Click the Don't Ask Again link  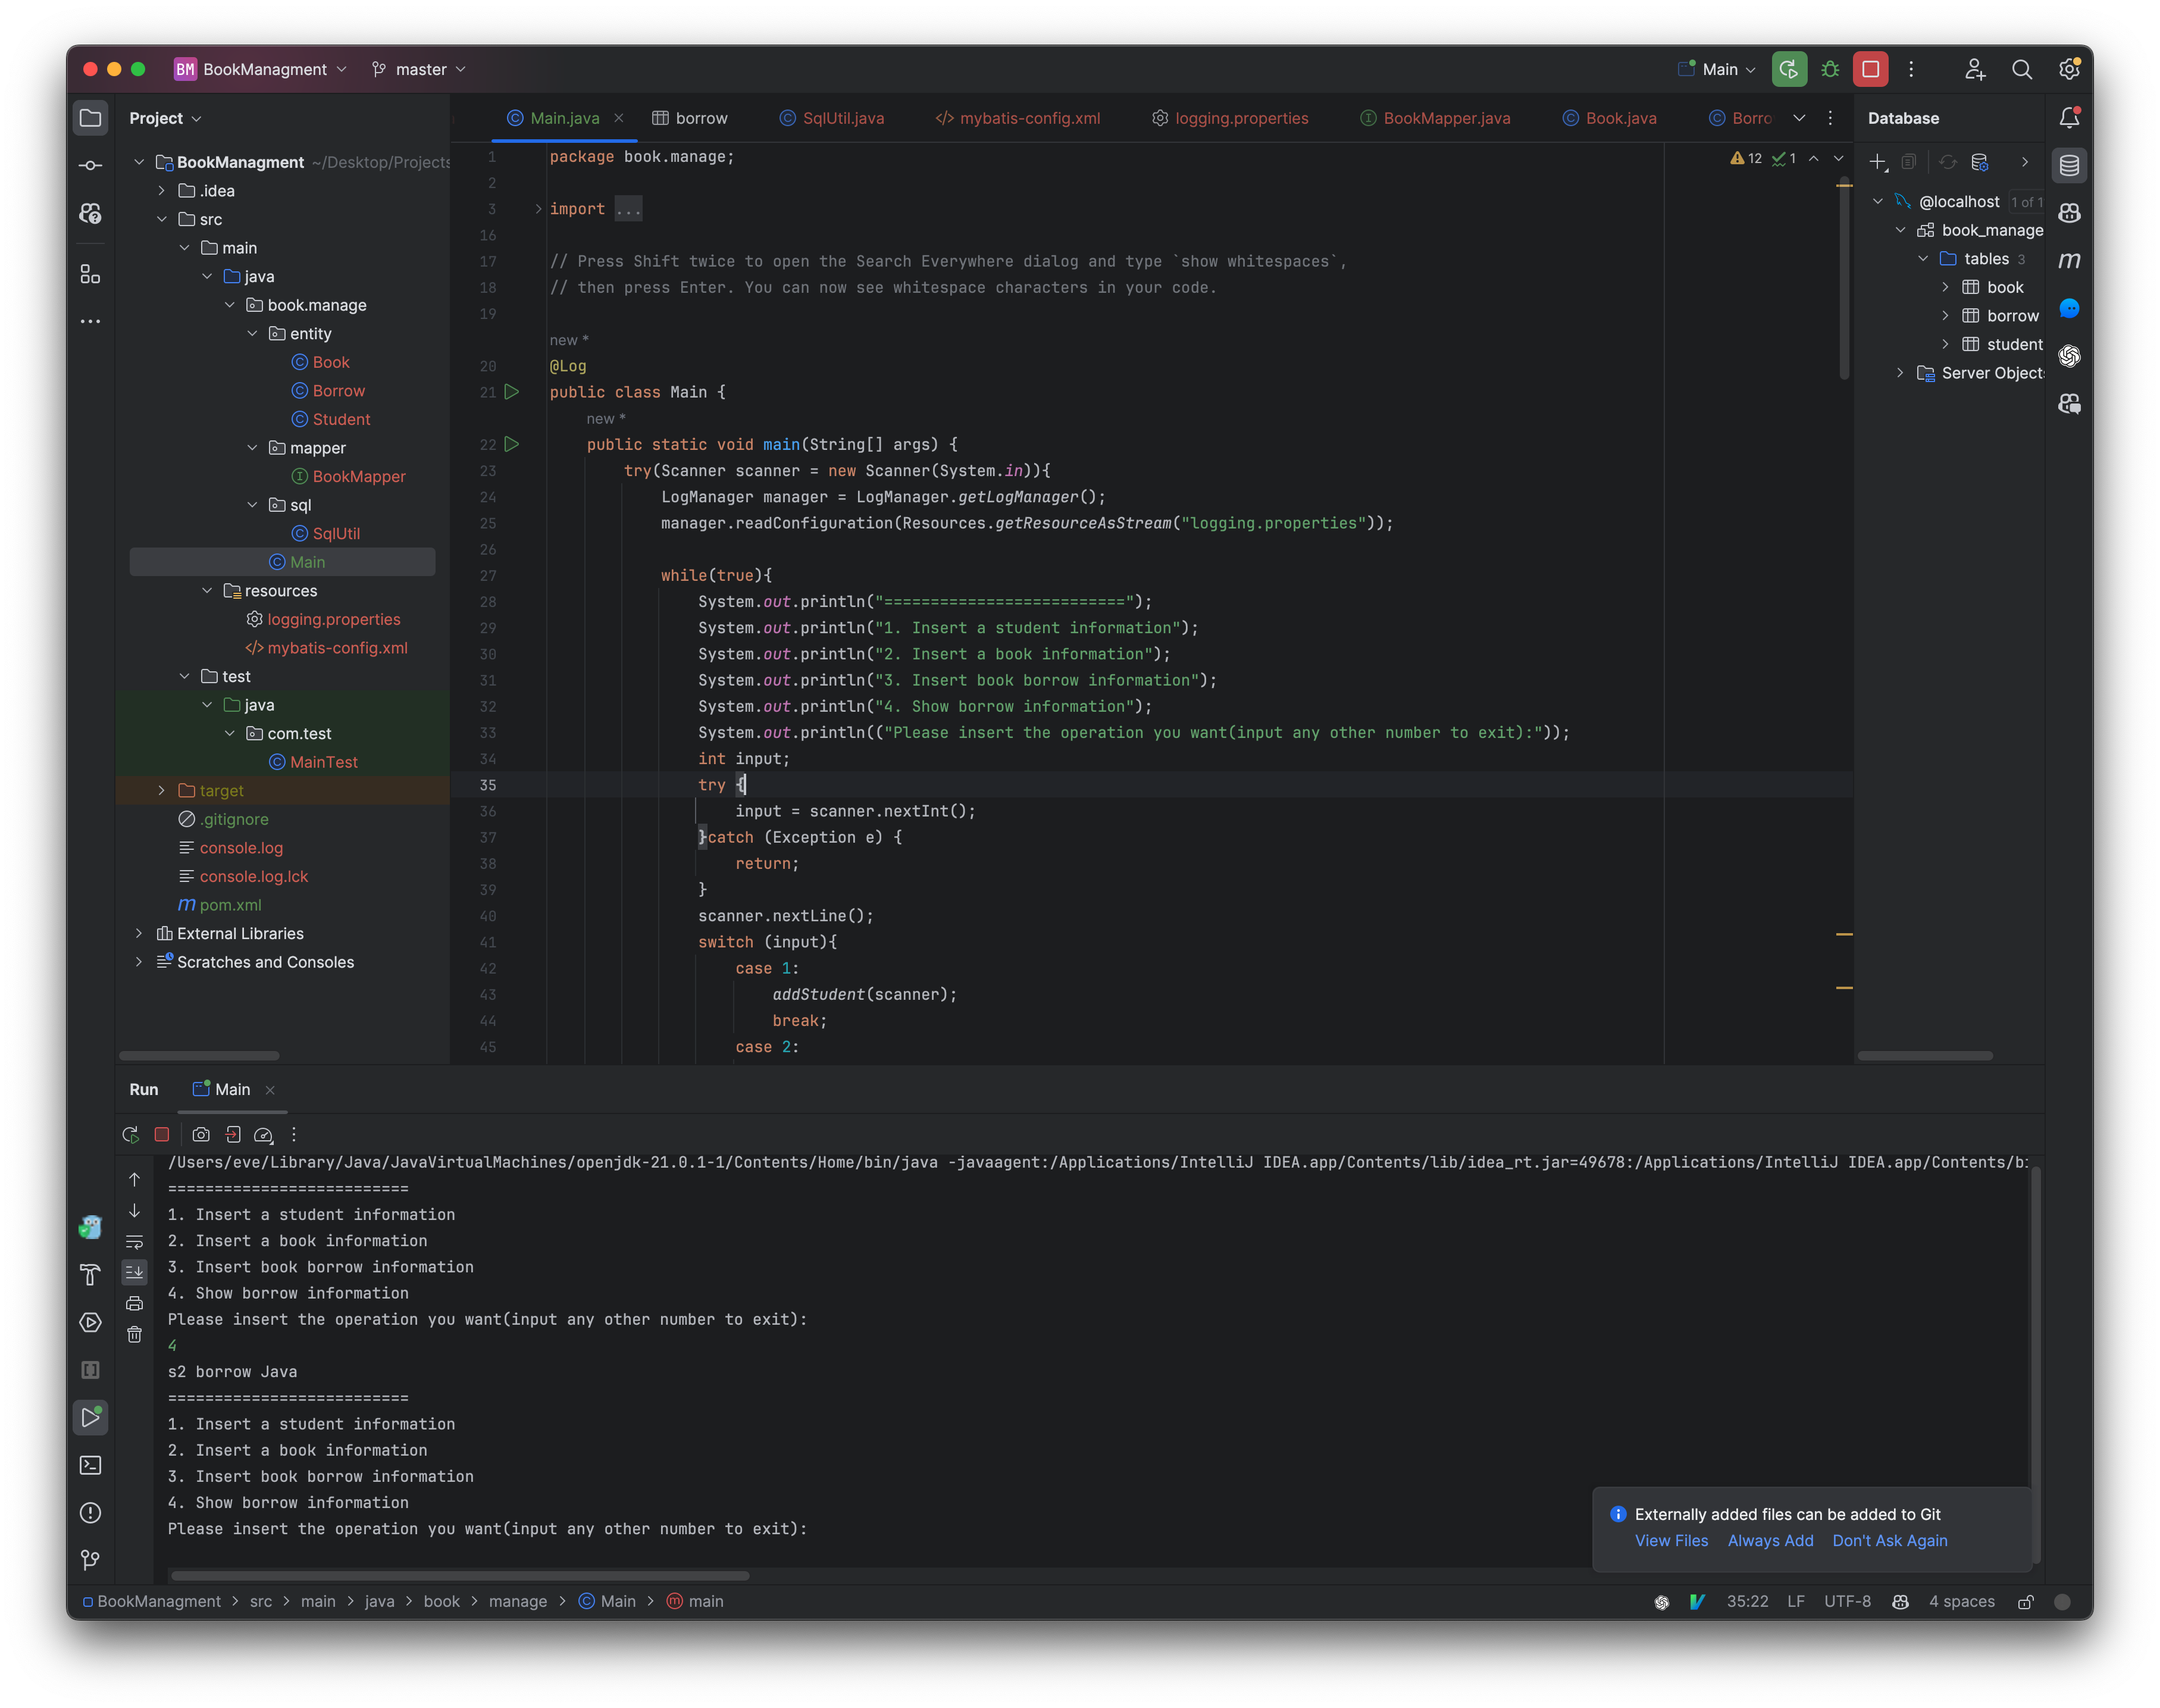click(1889, 1540)
